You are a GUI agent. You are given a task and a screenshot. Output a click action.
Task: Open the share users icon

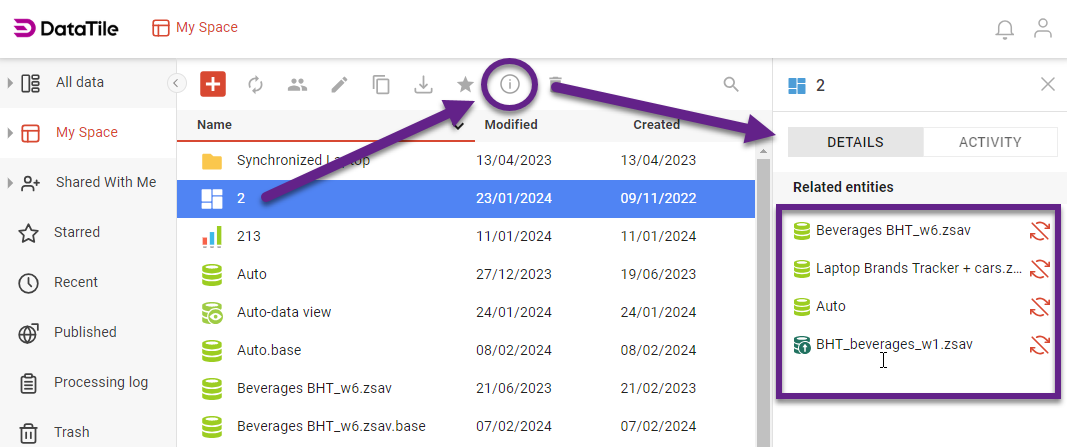click(x=297, y=85)
